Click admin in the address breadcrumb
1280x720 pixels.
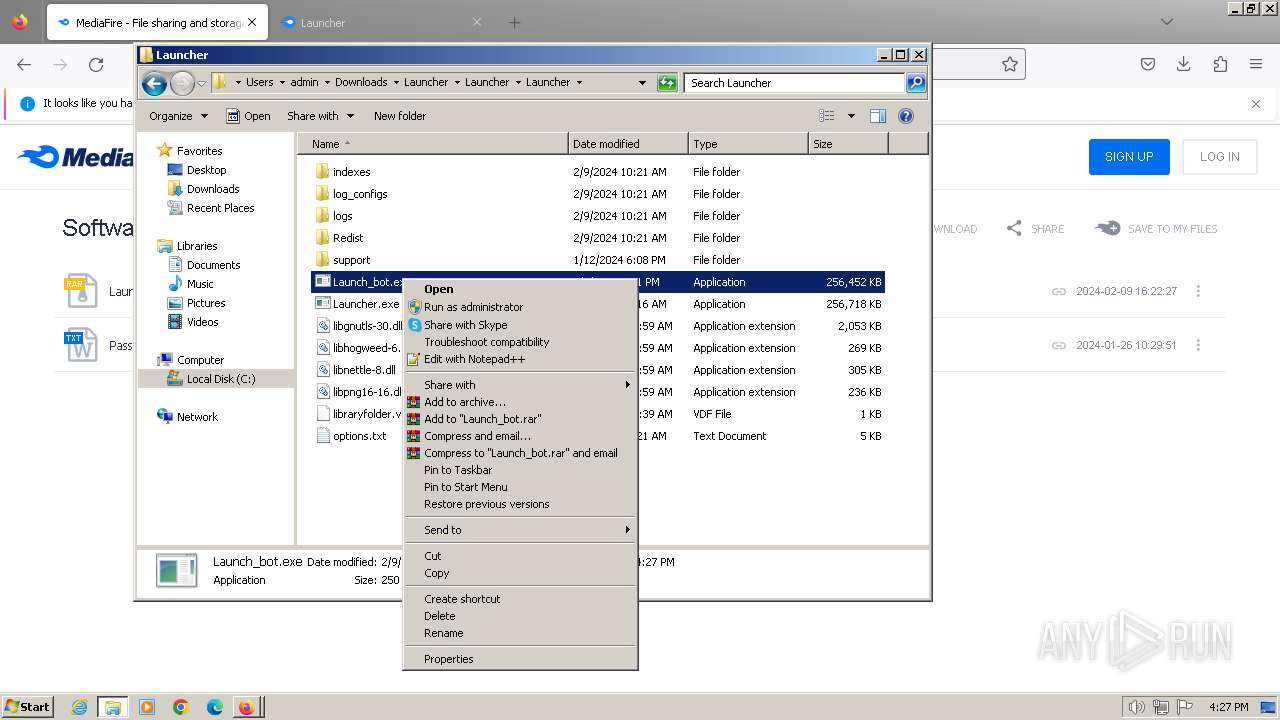(x=304, y=82)
